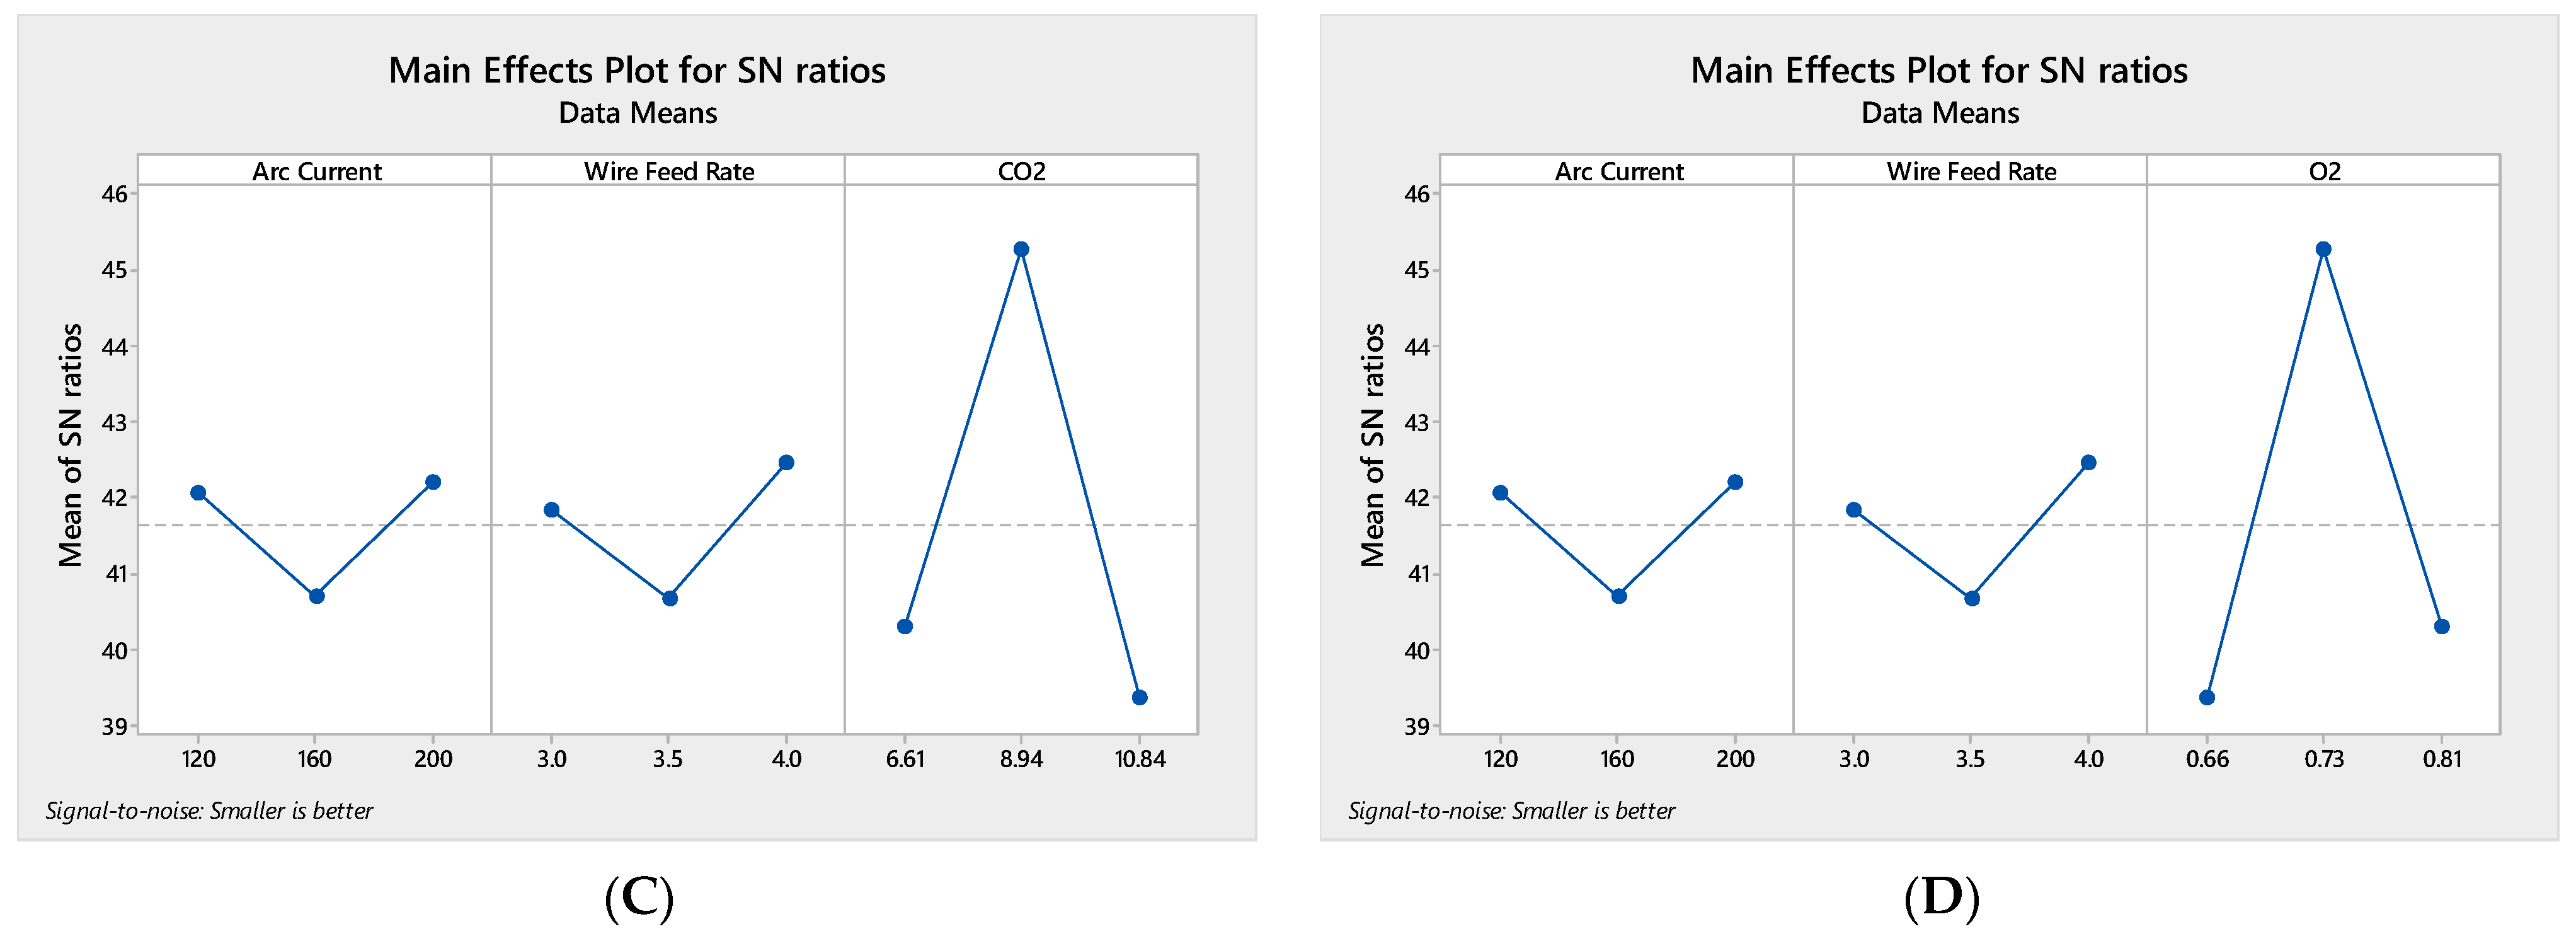Select the Main Effects Plot title in plot C
The width and height of the screenshot is (2576, 936).
point(637,70)
